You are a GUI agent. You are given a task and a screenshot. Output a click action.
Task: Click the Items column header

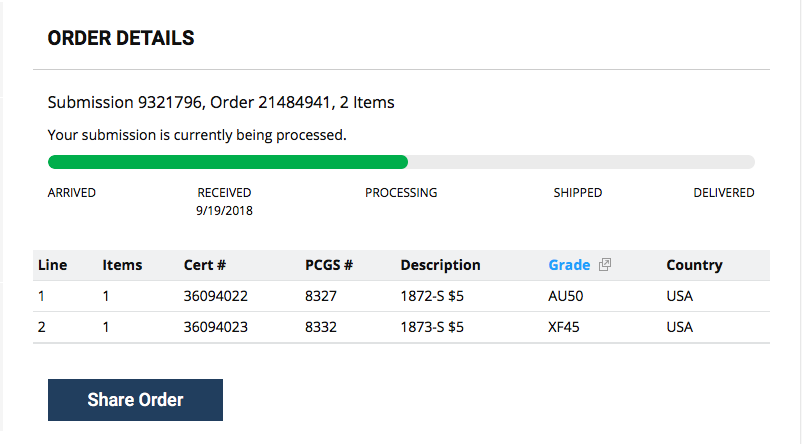[122, 265]
